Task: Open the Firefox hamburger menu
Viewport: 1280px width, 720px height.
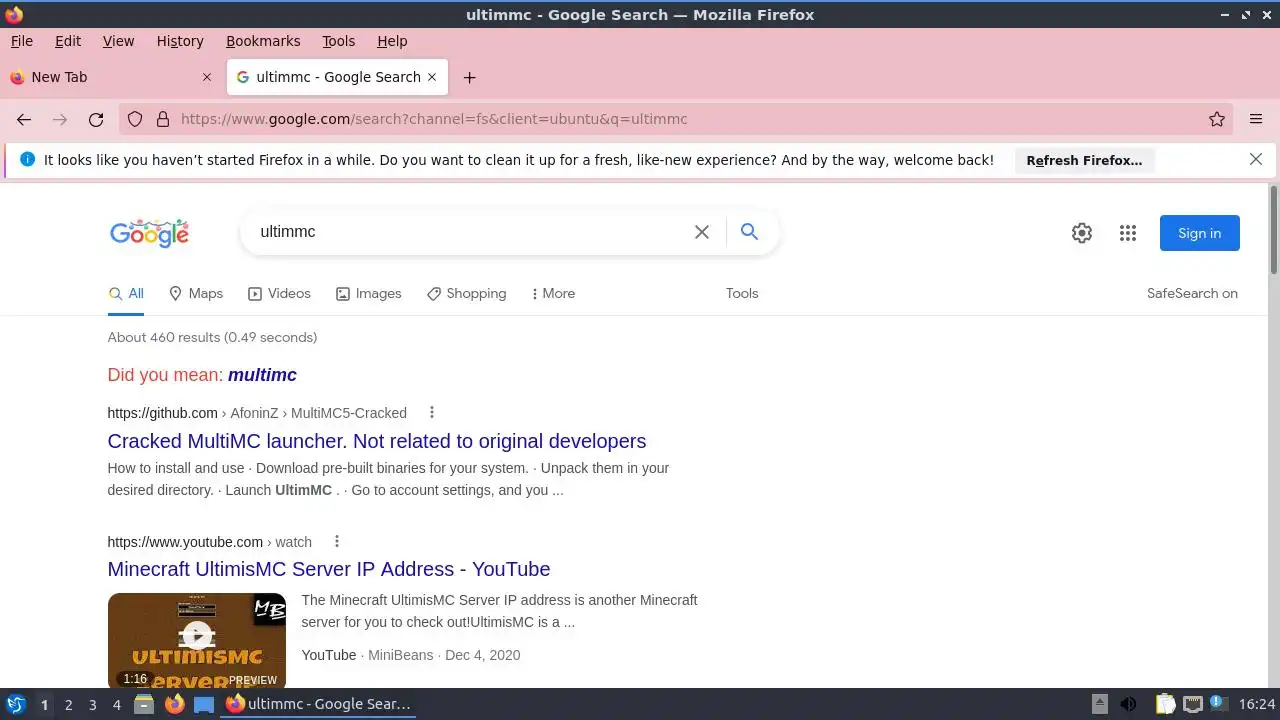Action: (1256, 119)
